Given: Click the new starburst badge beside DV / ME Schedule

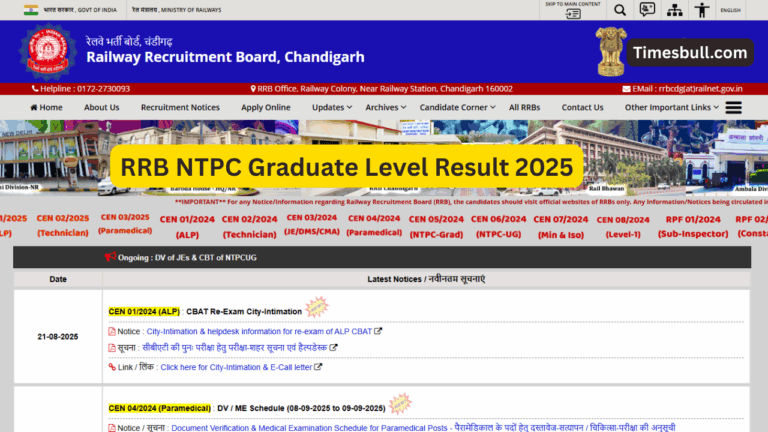Looking at the screenshot, I should (400, 404).
